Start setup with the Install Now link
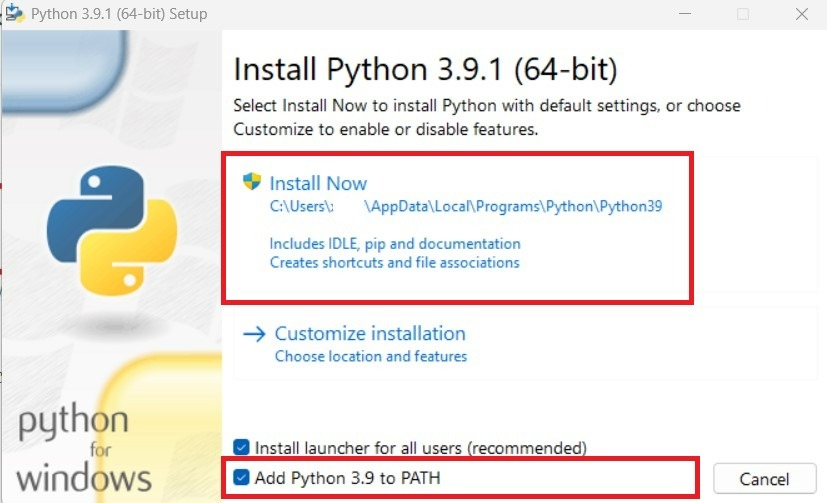This screenshot has width=827, height=503. click(x=318, y=183)
